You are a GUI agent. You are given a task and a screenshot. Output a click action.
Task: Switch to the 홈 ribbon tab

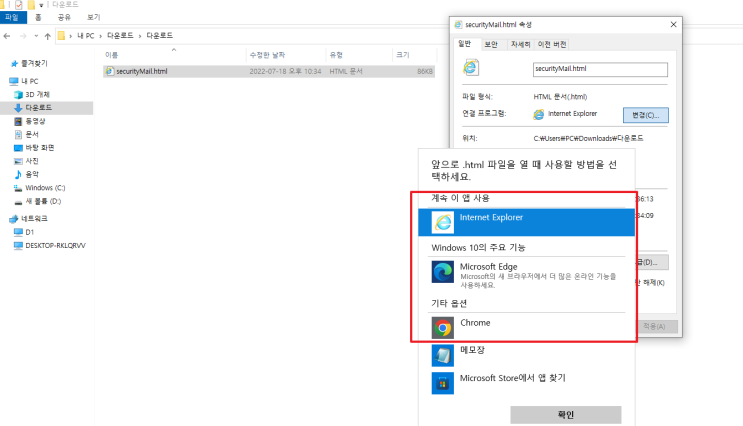(38, 18)
